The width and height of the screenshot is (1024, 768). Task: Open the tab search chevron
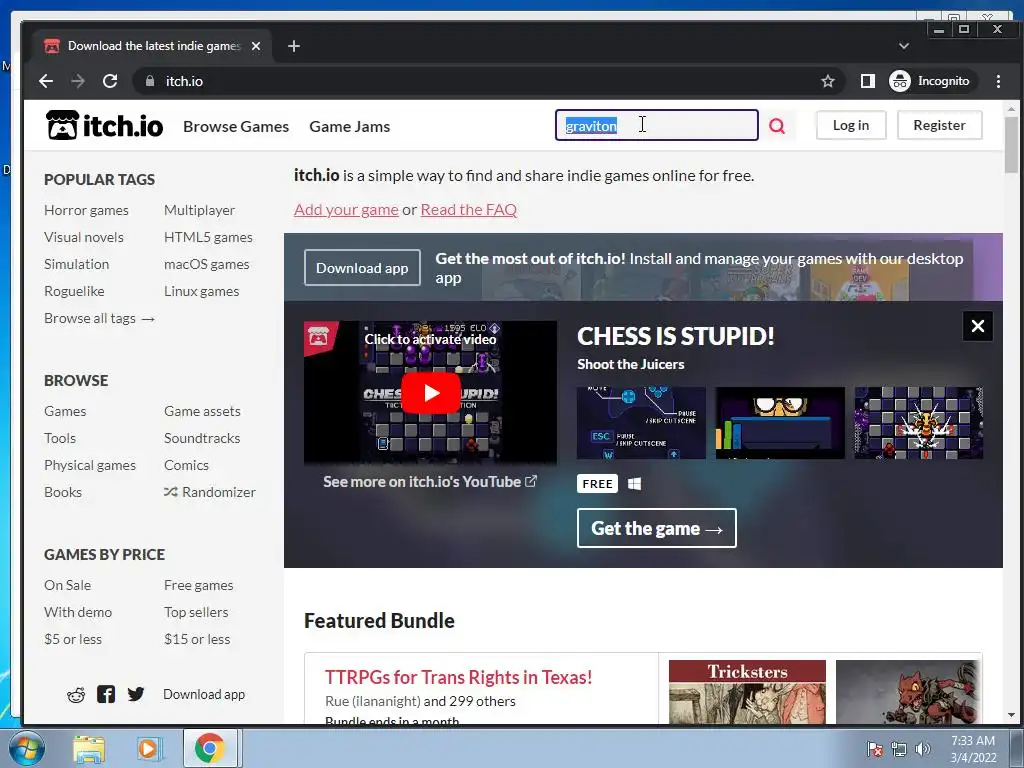point(904,46)
